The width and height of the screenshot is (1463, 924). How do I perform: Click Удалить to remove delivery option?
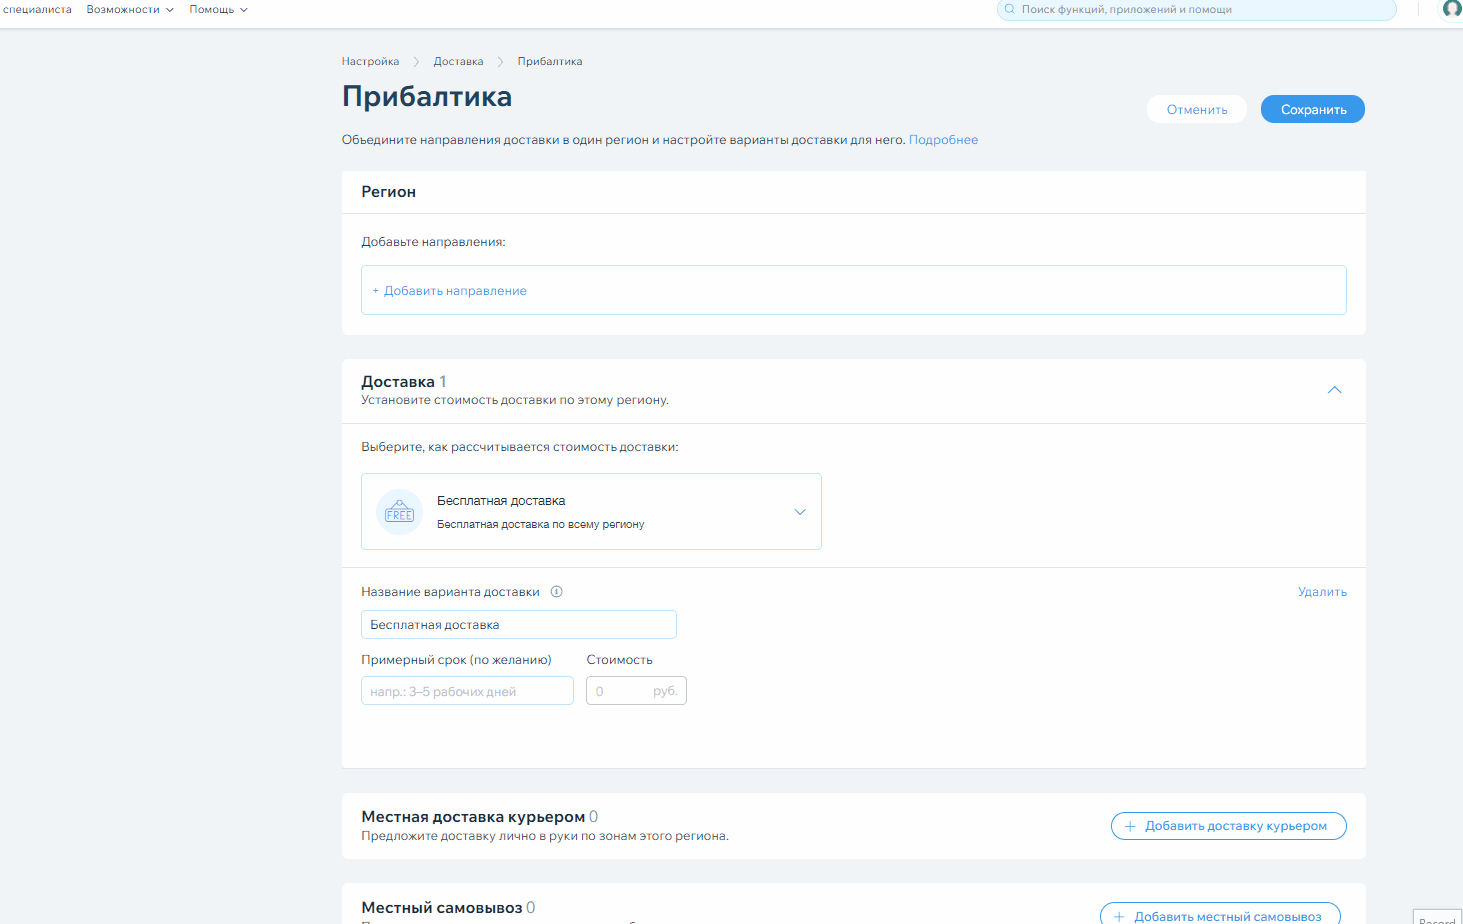click(x=1322, y=592)
